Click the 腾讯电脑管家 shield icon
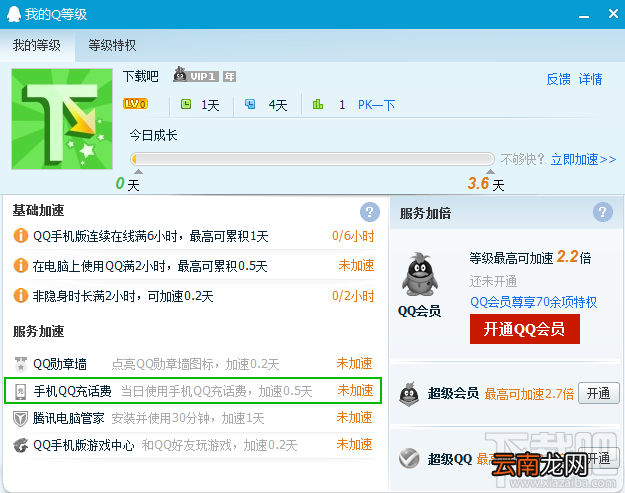Screen dimensions: 625x493 coord(21,418)
